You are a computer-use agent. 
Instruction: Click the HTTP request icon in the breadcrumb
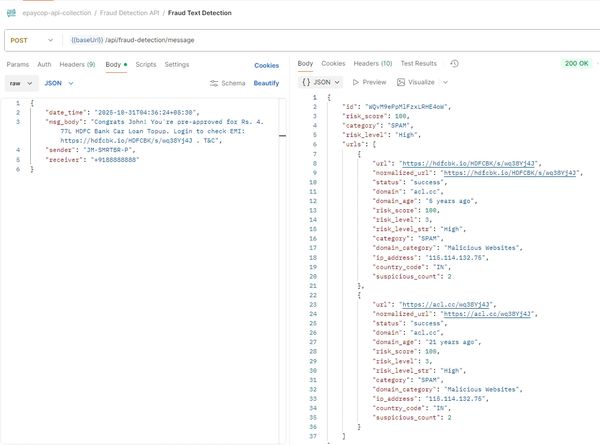coord(14,11)
